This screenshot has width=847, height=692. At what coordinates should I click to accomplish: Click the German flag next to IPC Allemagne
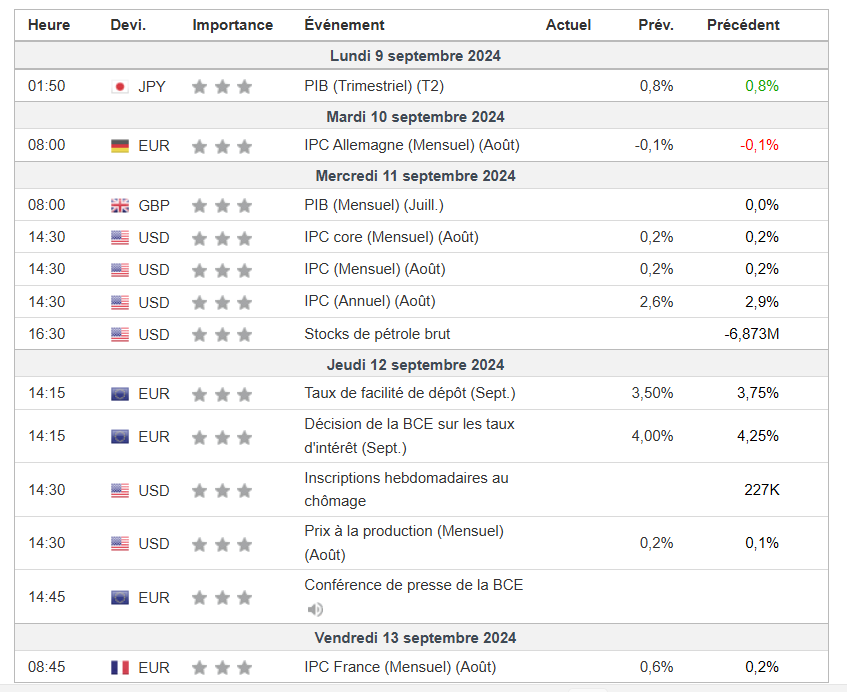point(120,146)
